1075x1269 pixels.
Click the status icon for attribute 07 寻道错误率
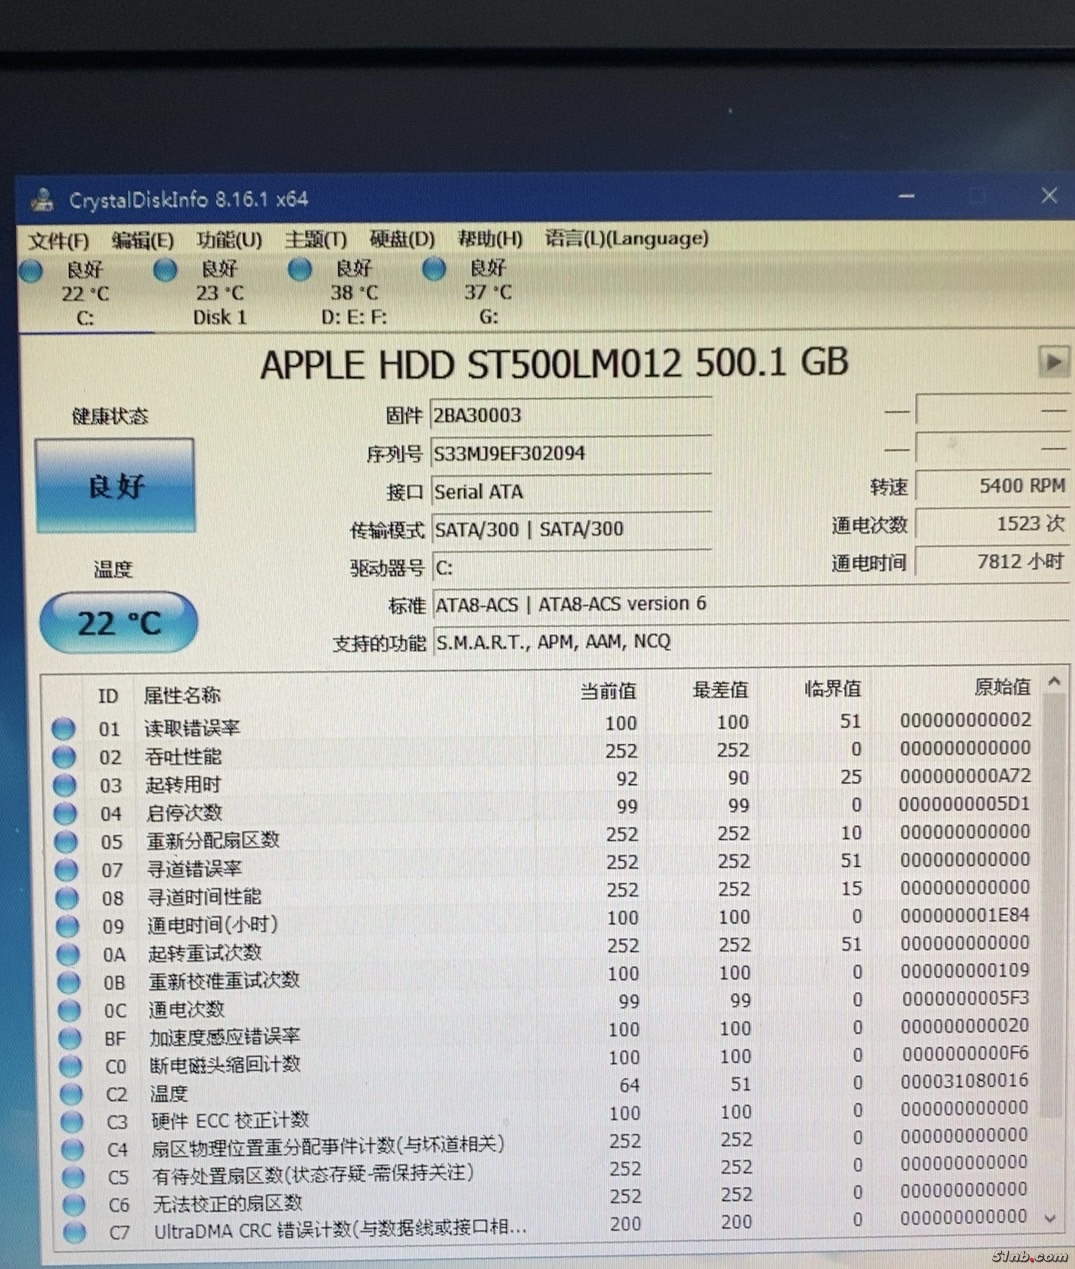coord(66,869)
